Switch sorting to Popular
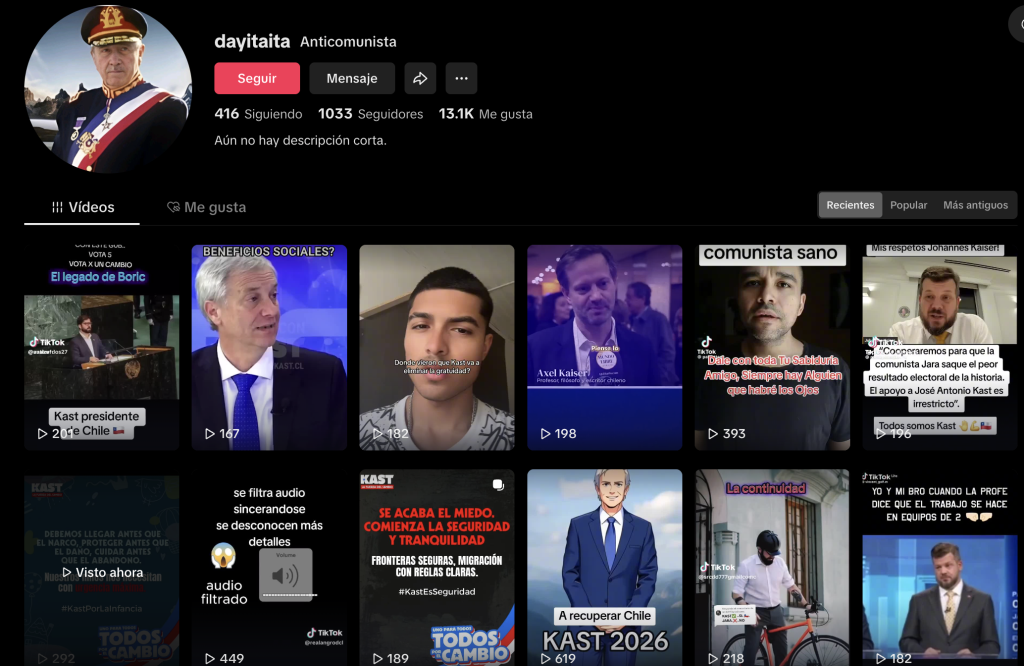1024x666 pixels. pyautogui.click(x=908, y=205)
